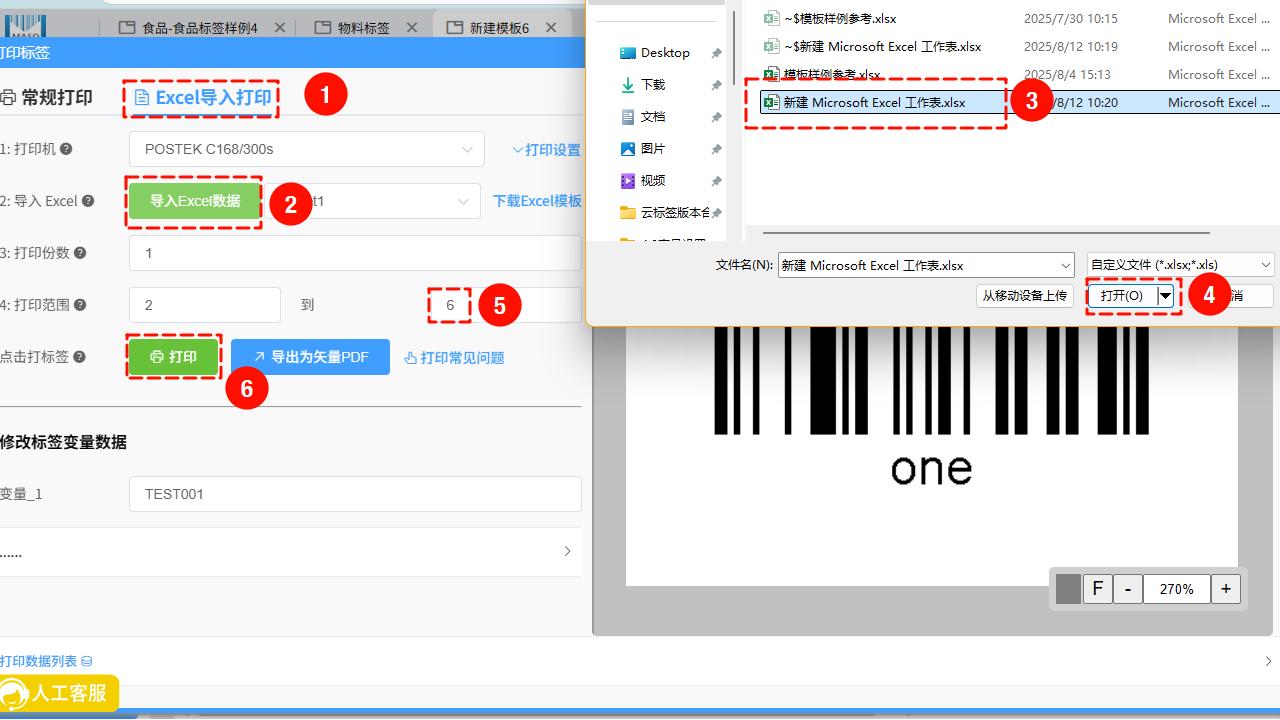Close the 食品-食品标签样例4 tab

[x=279, y=28]
